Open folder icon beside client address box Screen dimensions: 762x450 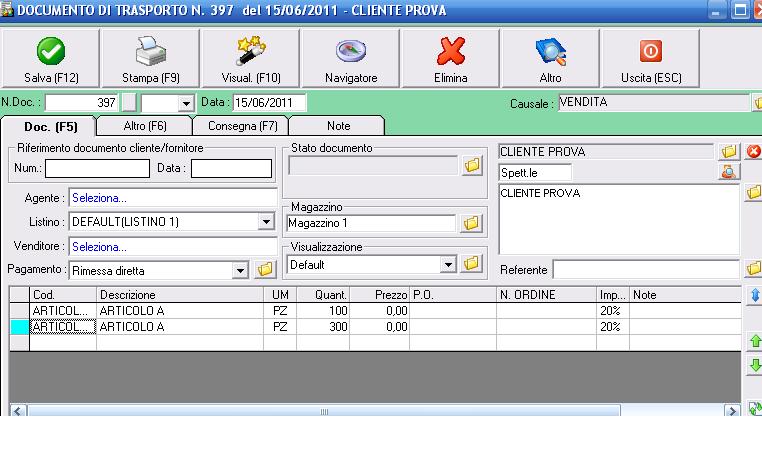click(754, 192)
